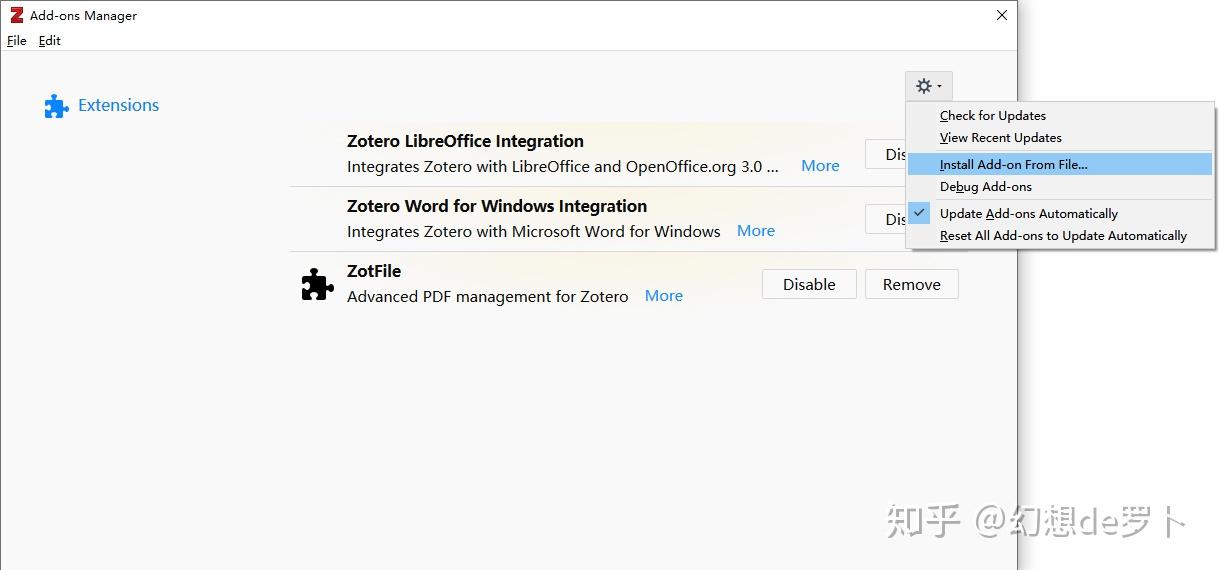The image size is (1219, 570).
Task: Select the Zotero LibreOffice Integration entry
Action: 465,141
